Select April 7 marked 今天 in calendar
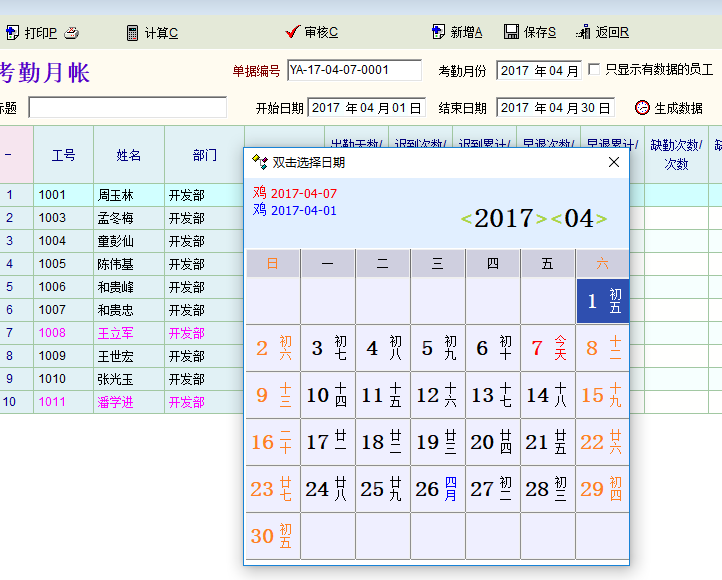The width and height of the screenshot is (722, 580). (547, 348)
